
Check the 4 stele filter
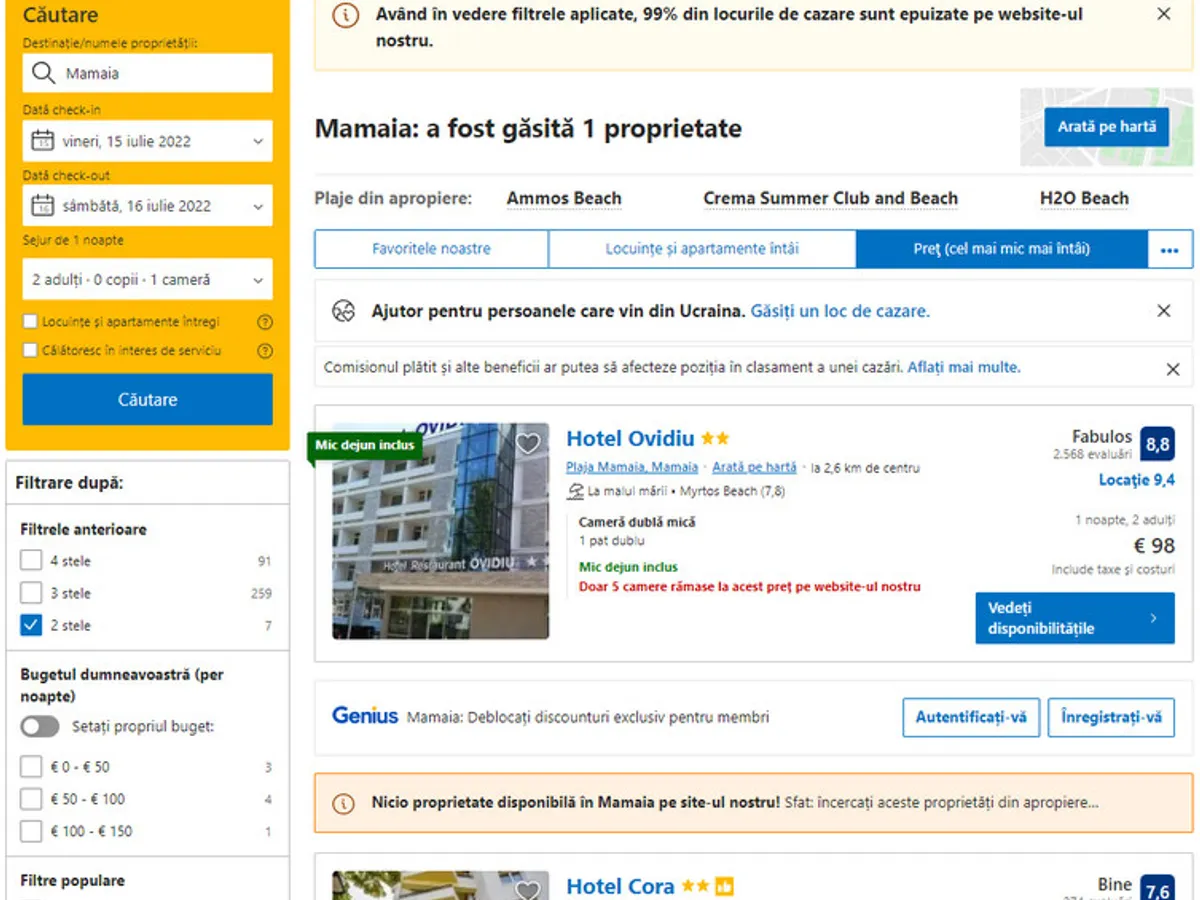(31, 561)
